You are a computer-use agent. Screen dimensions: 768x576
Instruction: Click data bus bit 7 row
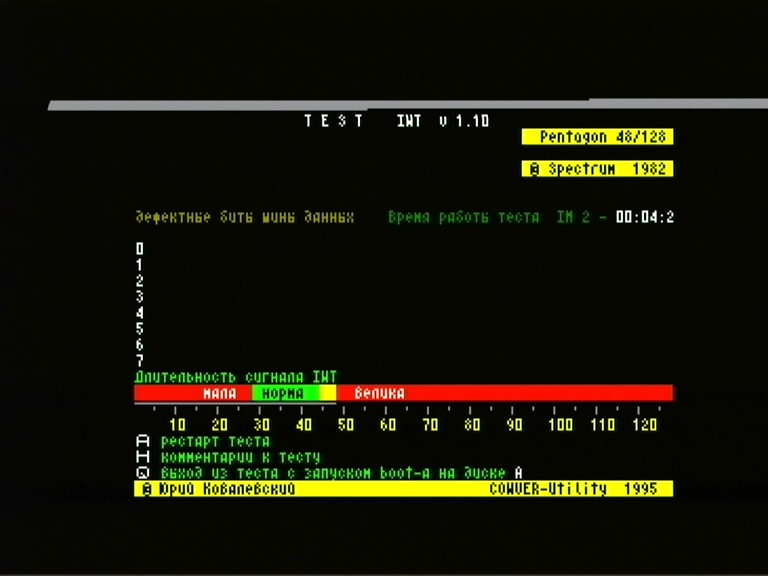(140, 361)
